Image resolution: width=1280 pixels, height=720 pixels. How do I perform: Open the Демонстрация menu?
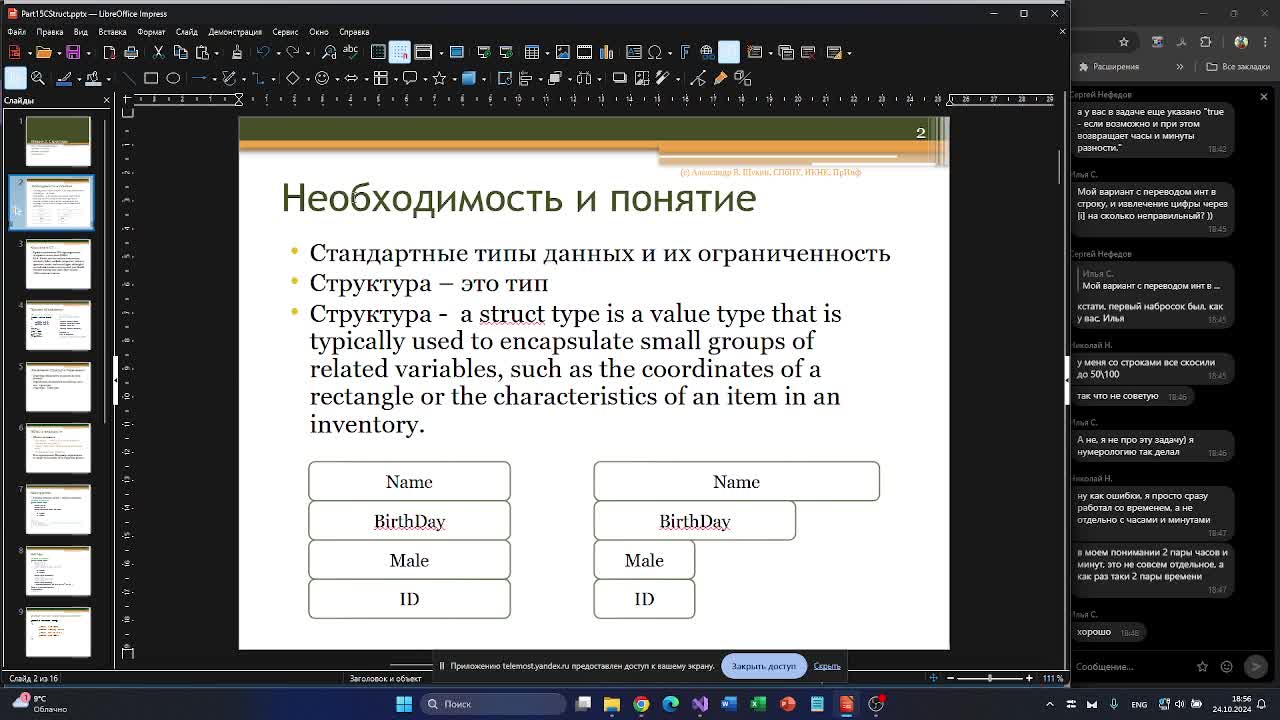[234, 32]
